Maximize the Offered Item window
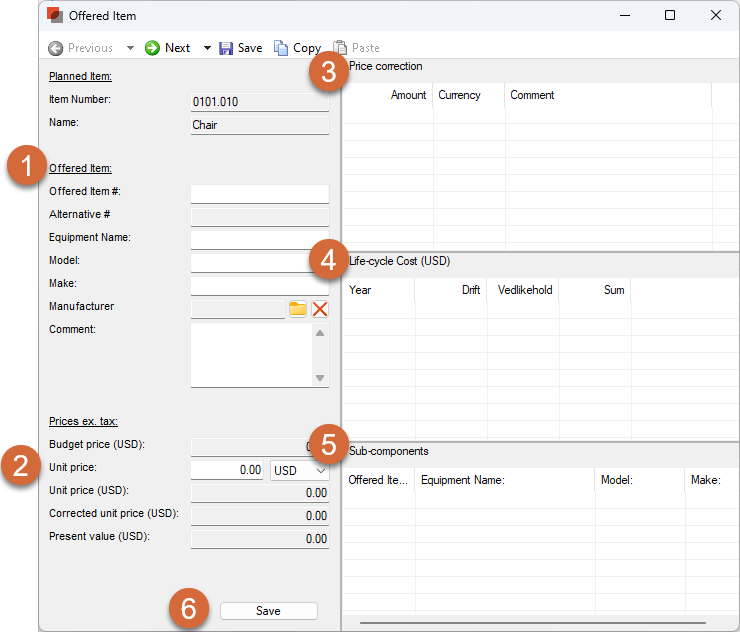 670,16
